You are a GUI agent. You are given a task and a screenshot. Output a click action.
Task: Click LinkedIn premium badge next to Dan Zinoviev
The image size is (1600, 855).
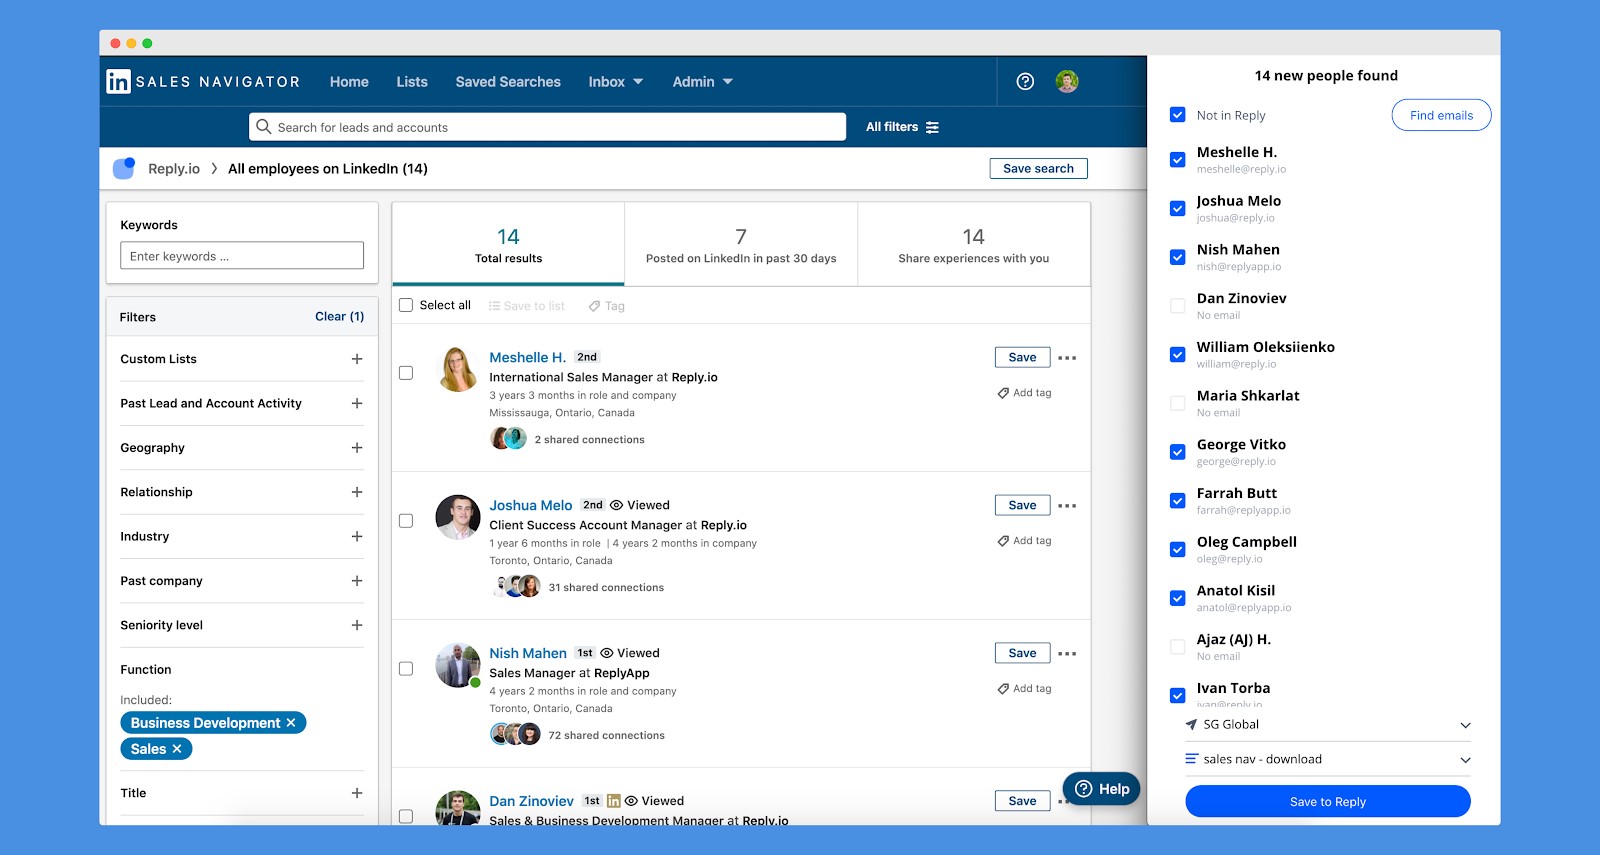614,801
